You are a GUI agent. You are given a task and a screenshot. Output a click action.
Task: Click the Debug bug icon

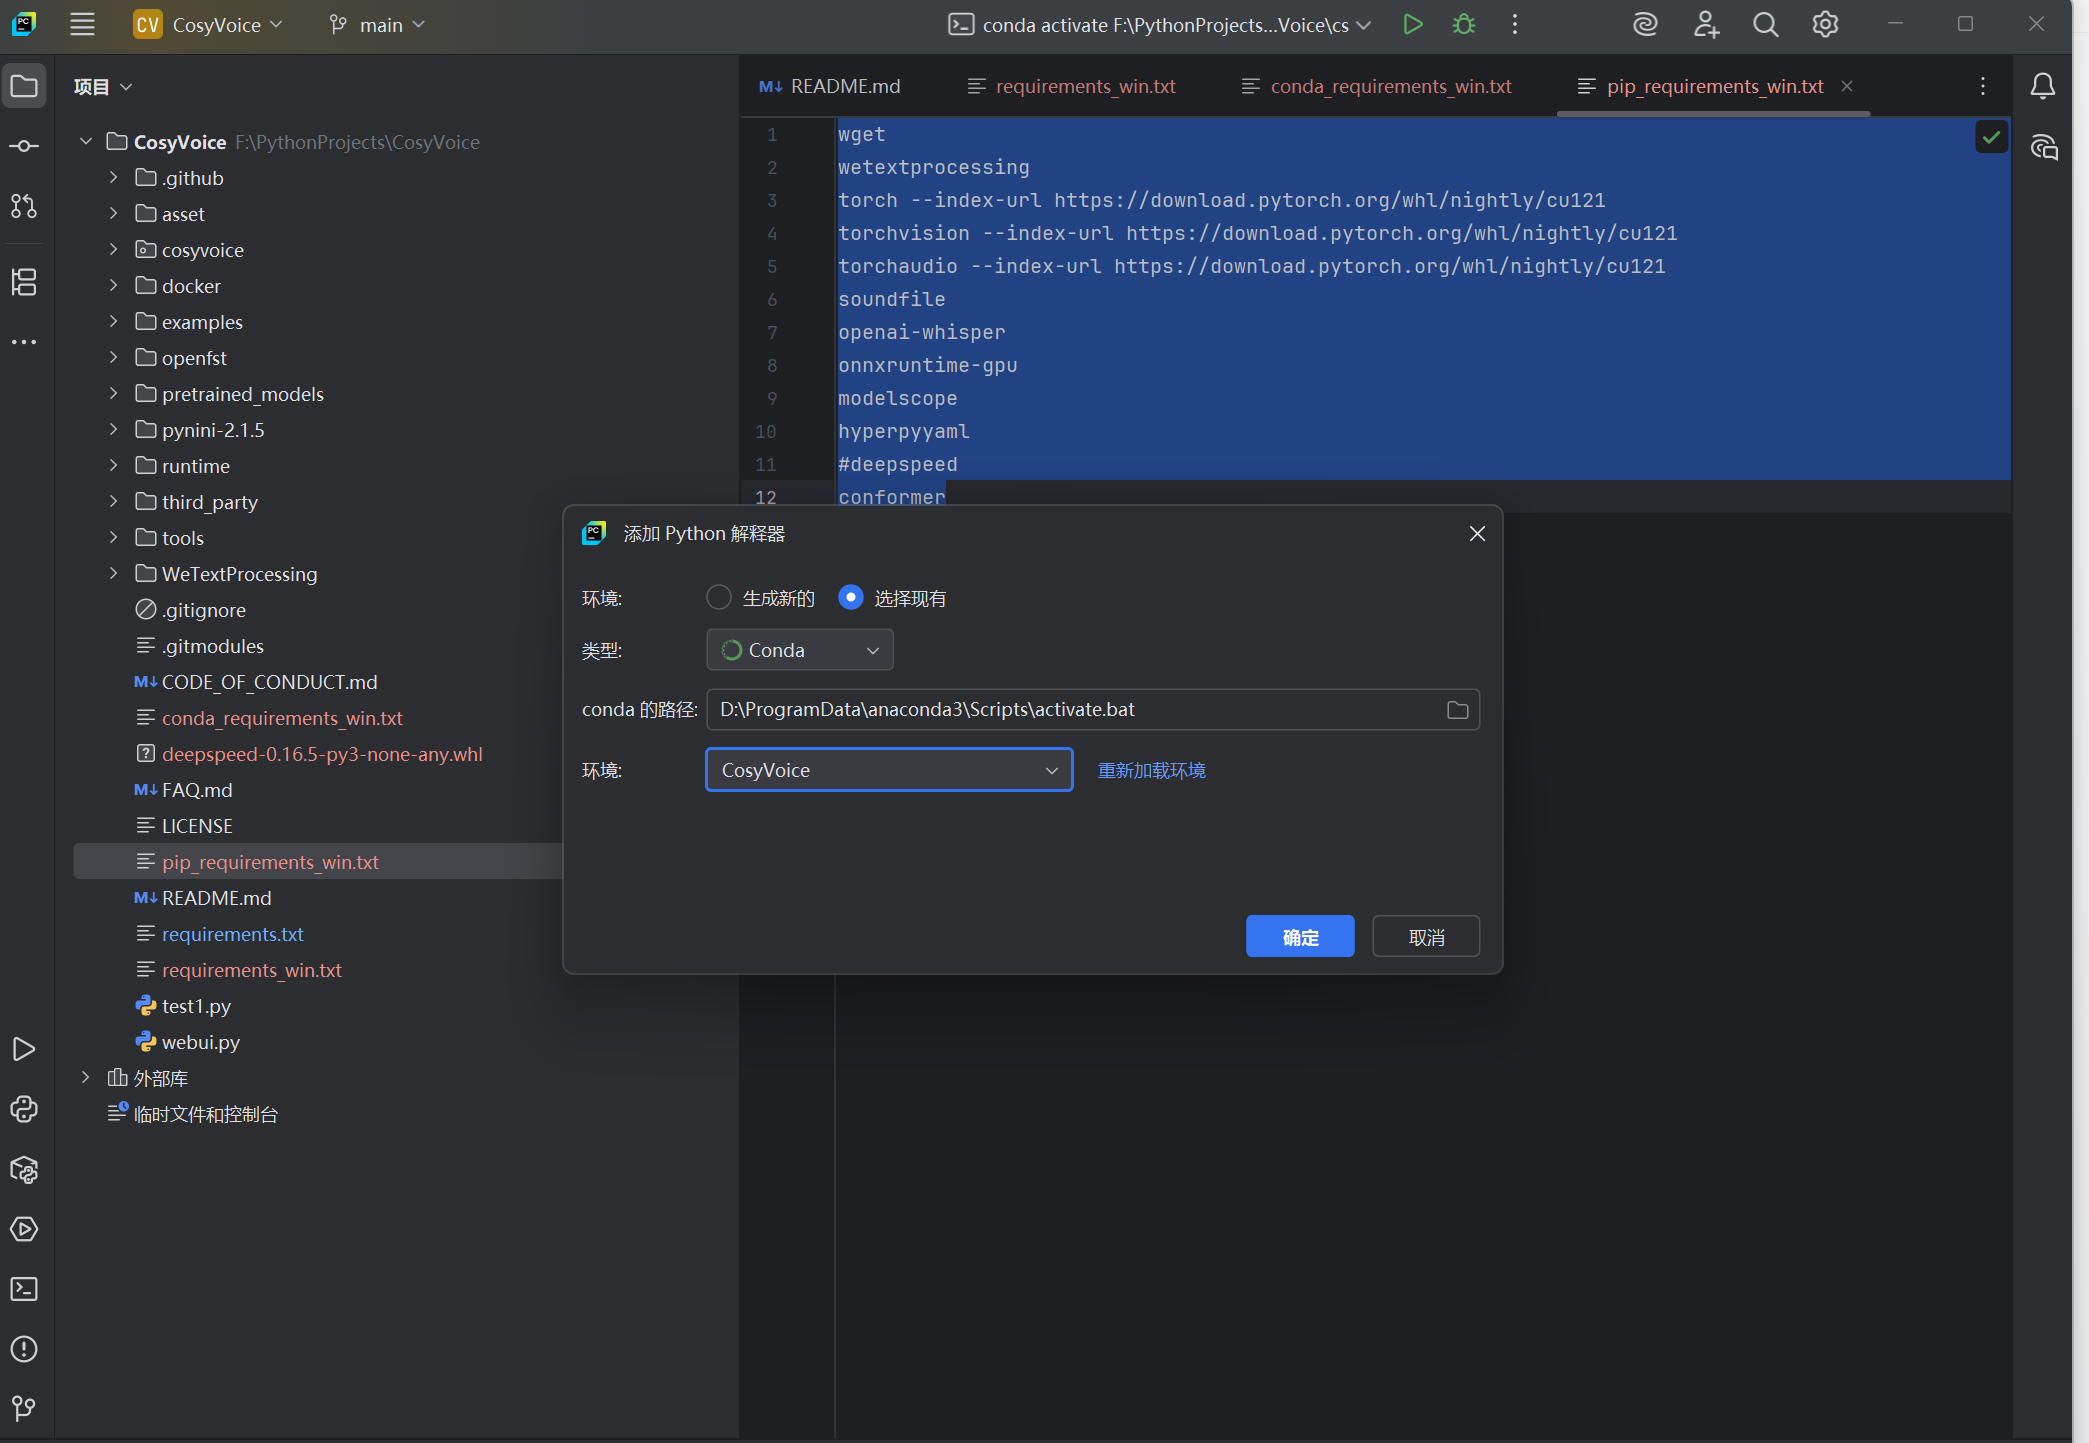[x=1464, y=25]
